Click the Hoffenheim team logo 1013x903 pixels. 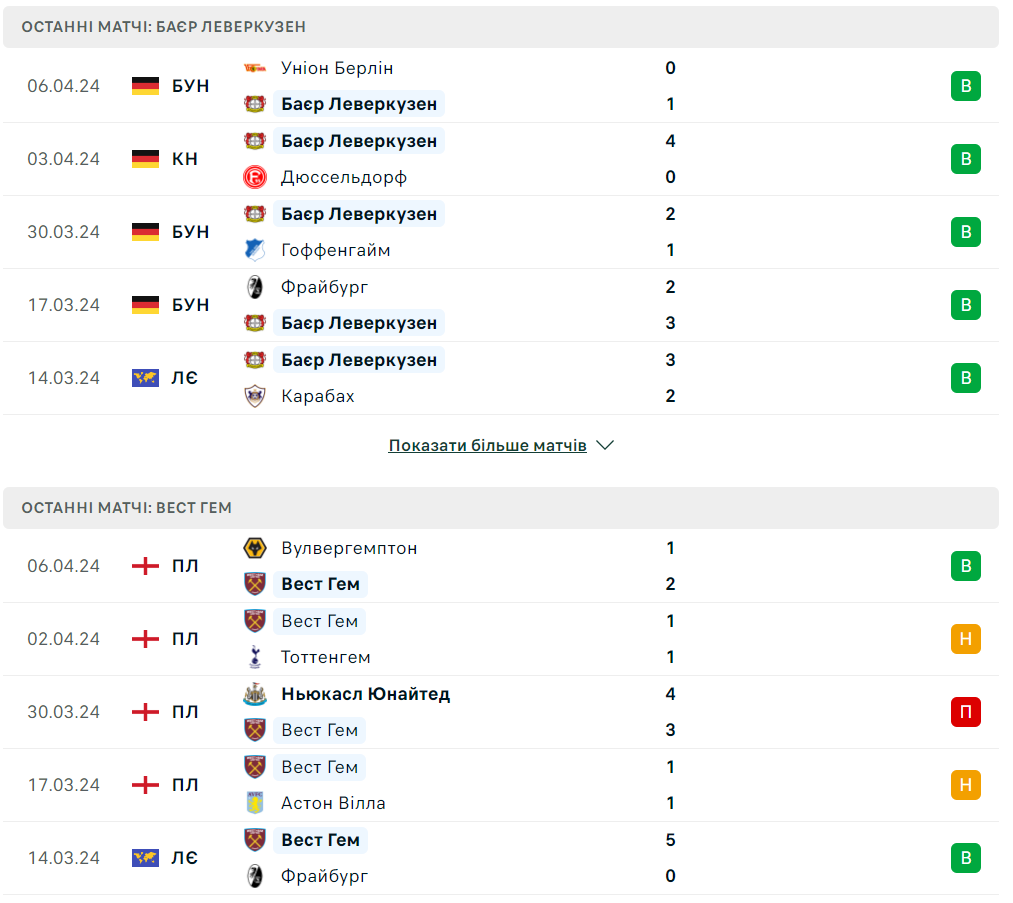(x=255, y=250)
